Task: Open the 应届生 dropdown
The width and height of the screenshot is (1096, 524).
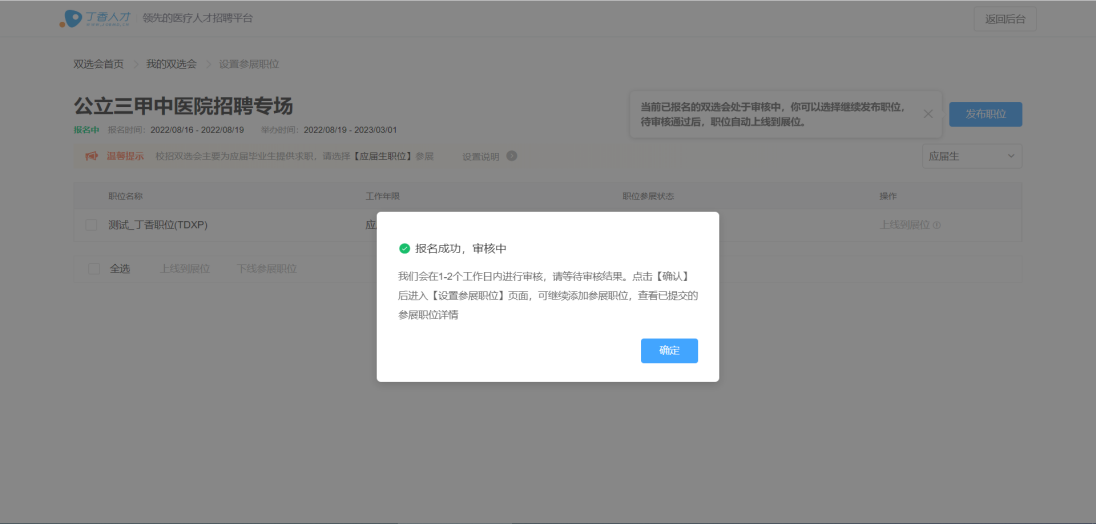Action: click(x=970, y=156)
